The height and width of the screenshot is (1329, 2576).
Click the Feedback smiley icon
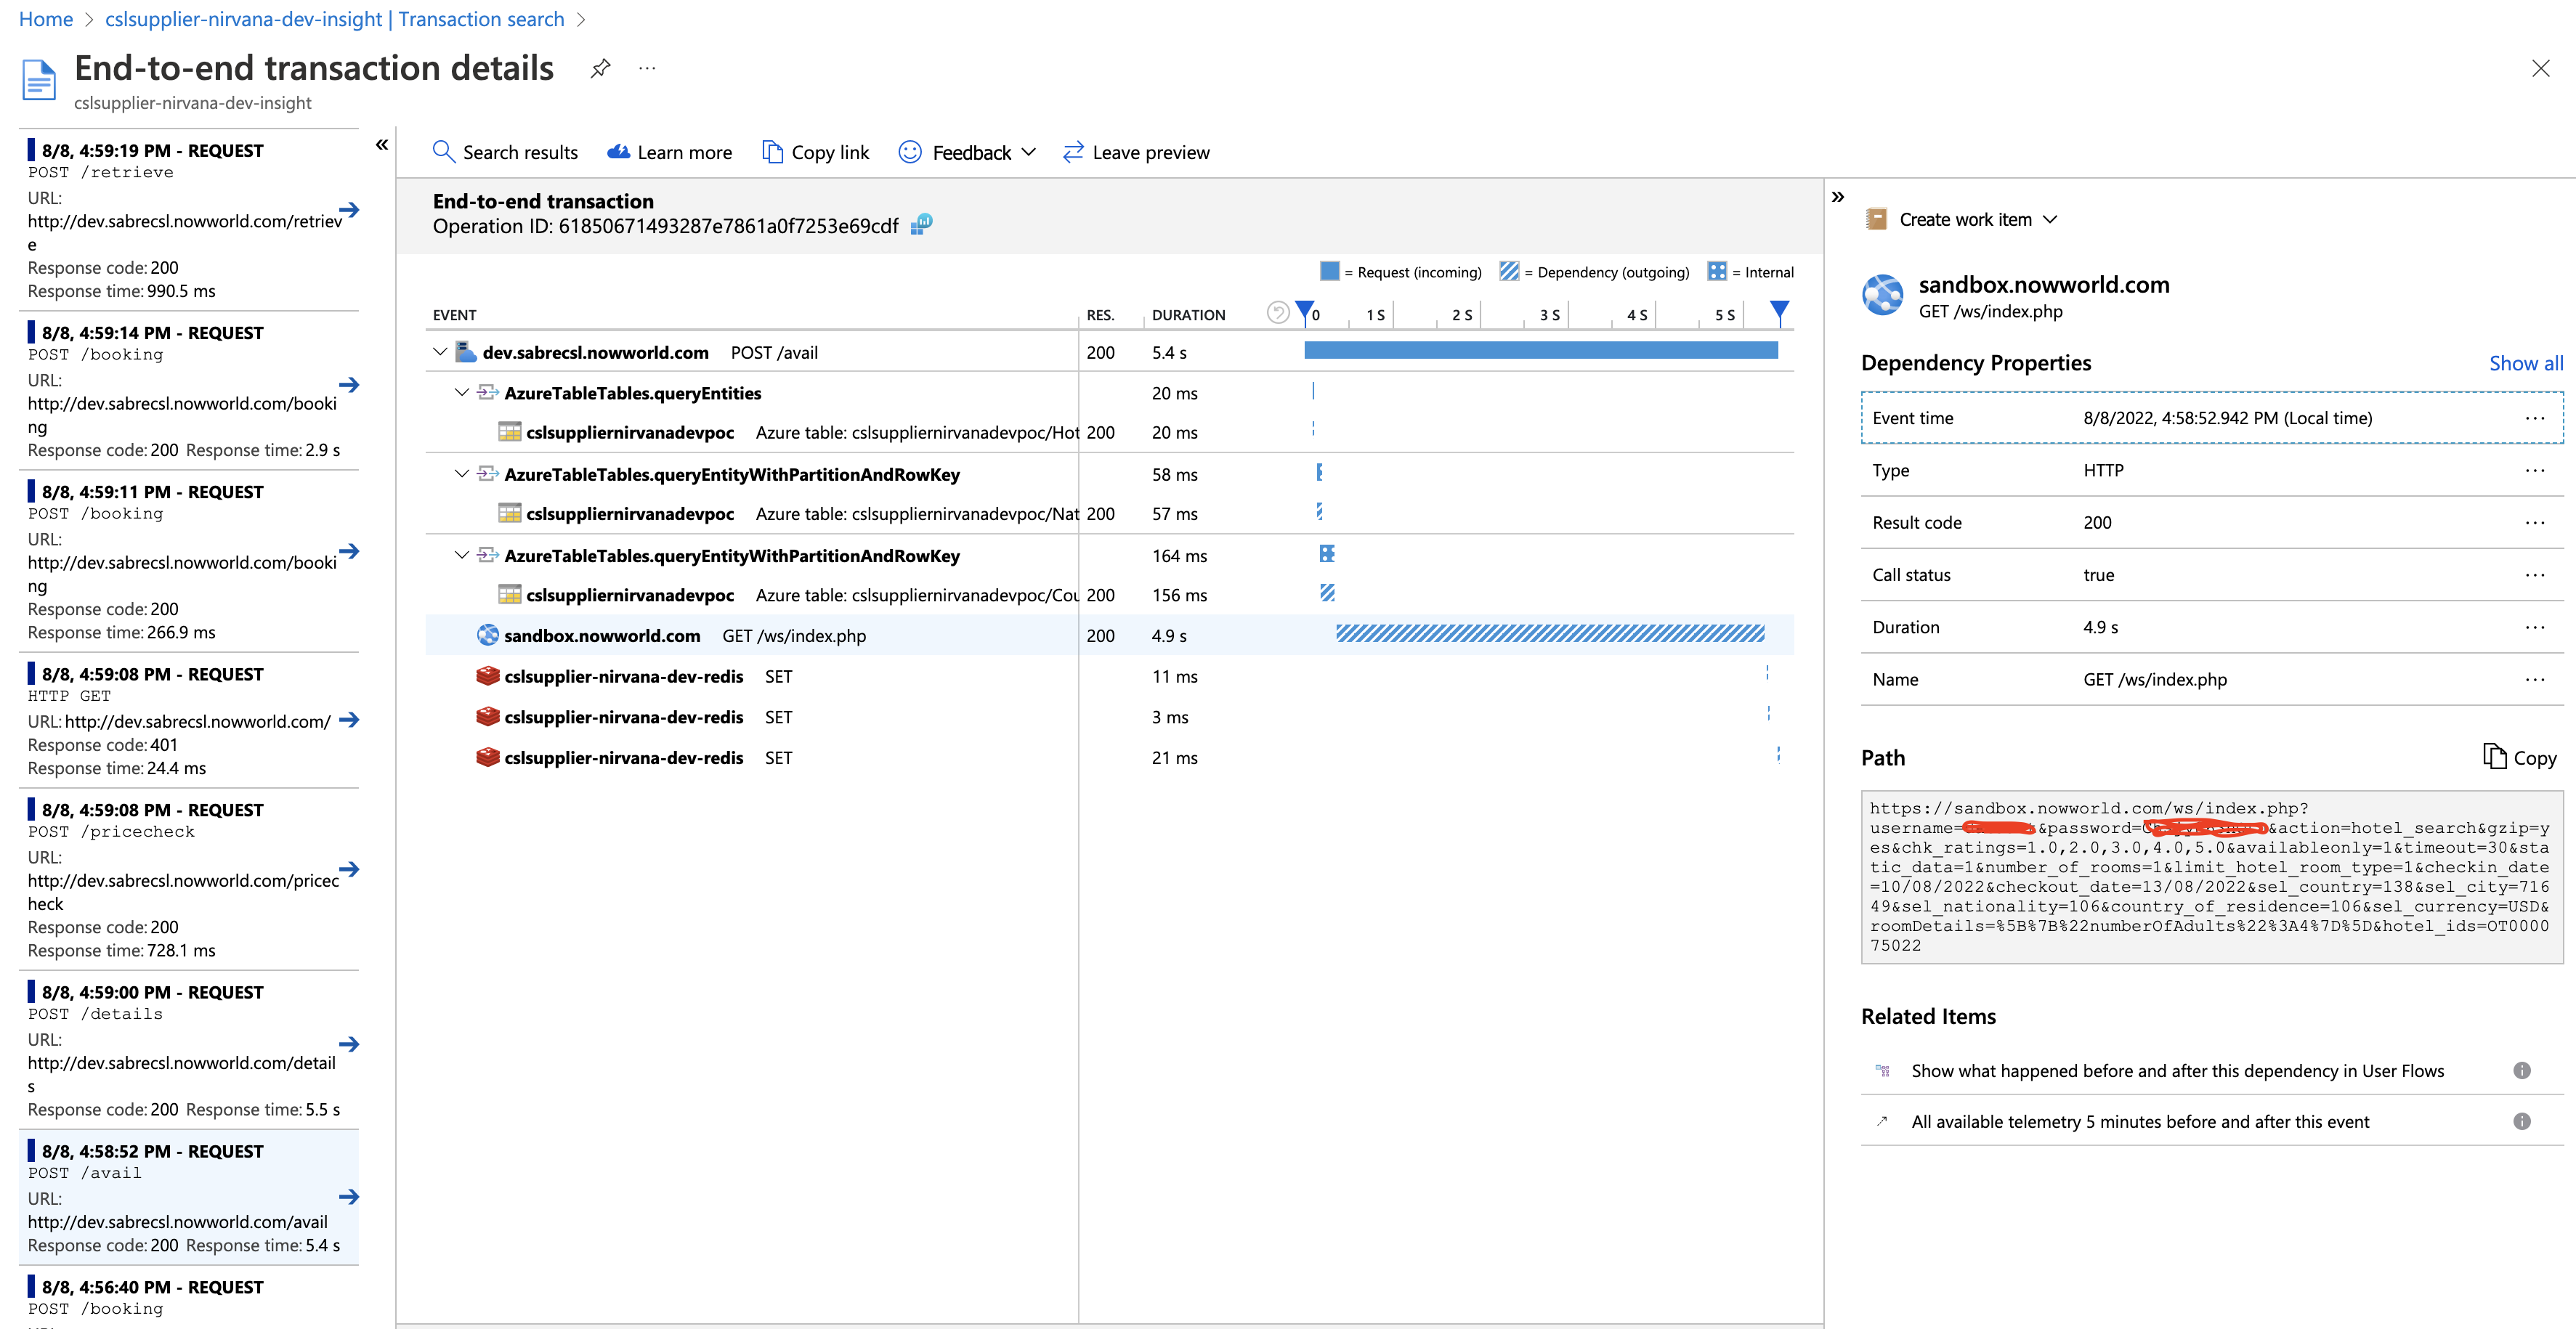click(x=910, y=151)
